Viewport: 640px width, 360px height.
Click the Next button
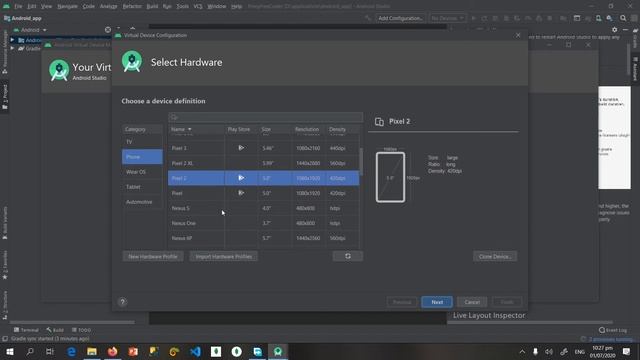(x=437, y=302)
